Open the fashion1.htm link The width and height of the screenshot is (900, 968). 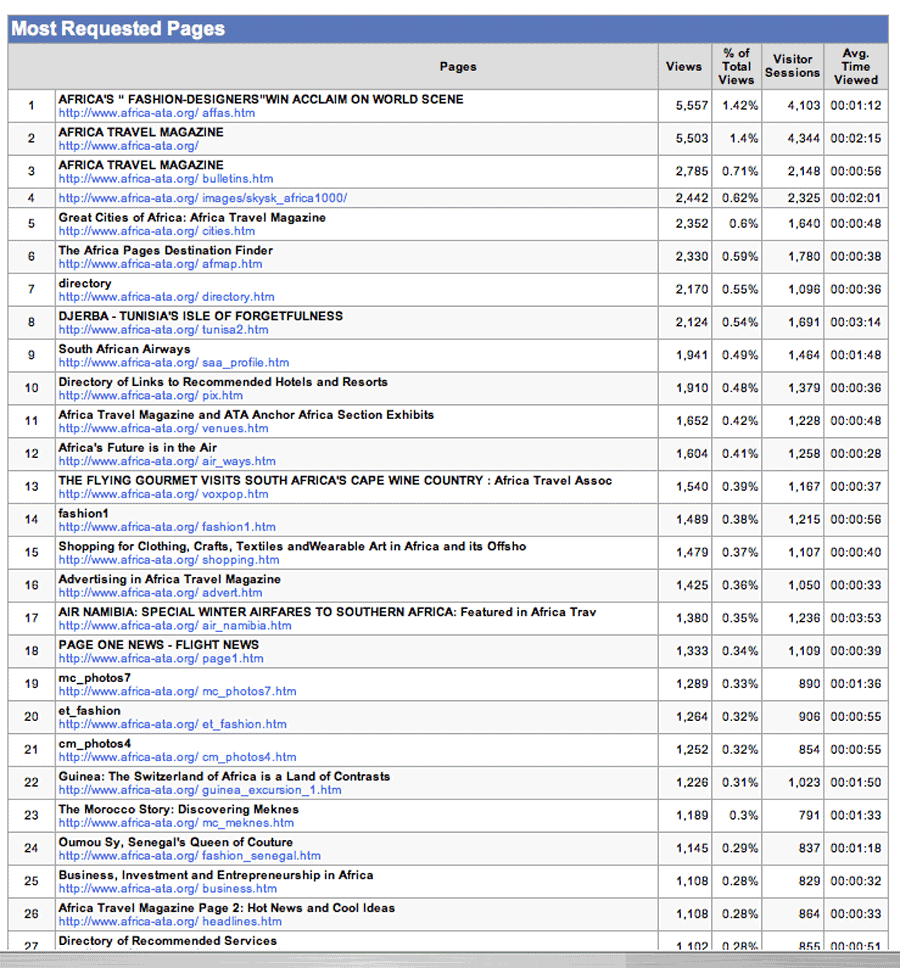click(x=167, y=527)
